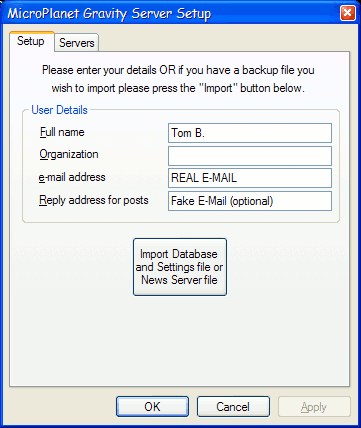Click the greyed-out Apply button
This screenshot has width=361, height=428.
tap(314, 406)
